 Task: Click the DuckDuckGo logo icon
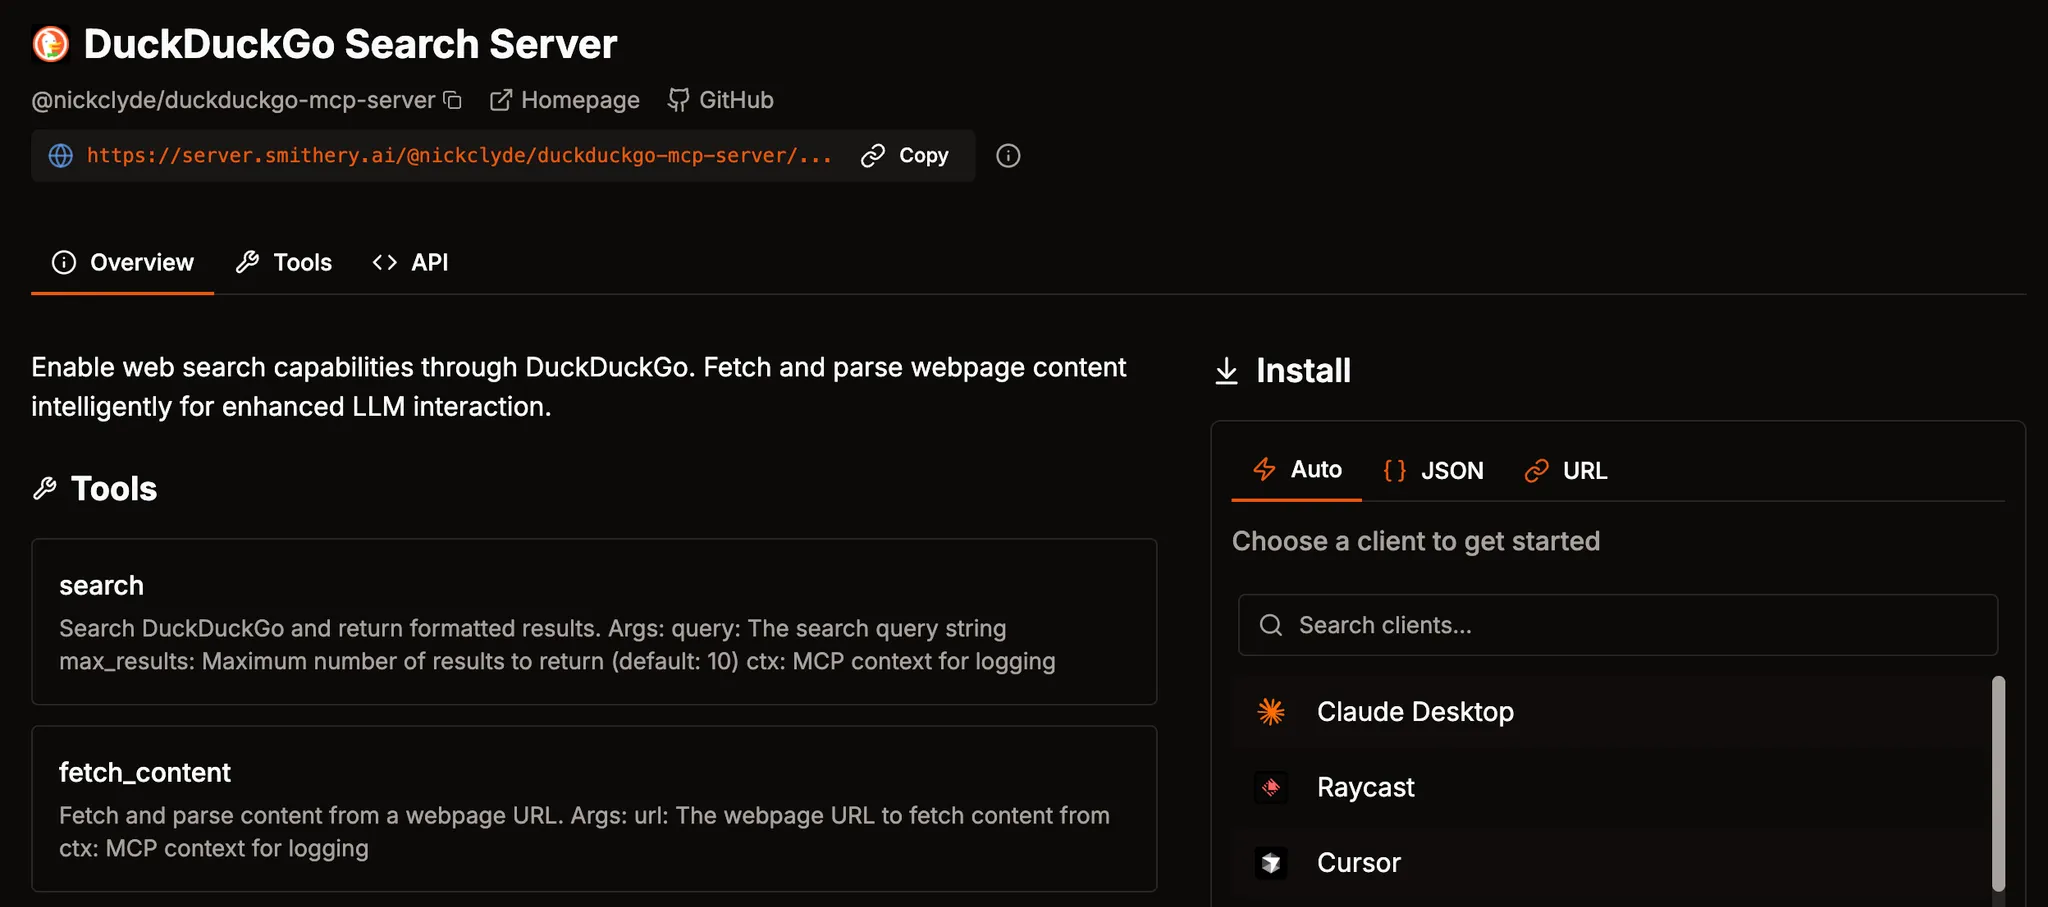[51, 44]
